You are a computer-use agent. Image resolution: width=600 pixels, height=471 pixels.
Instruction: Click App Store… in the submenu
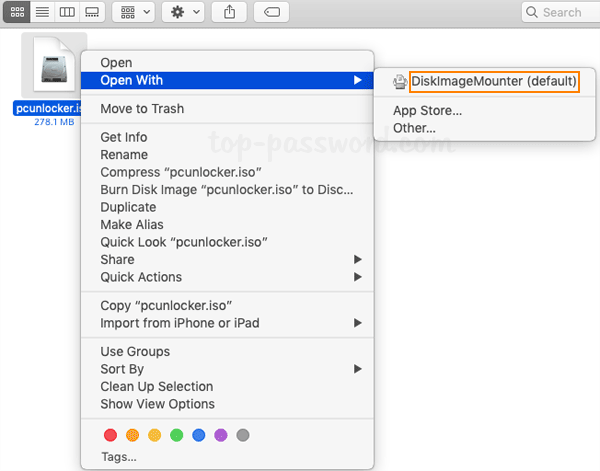point(427,111)
